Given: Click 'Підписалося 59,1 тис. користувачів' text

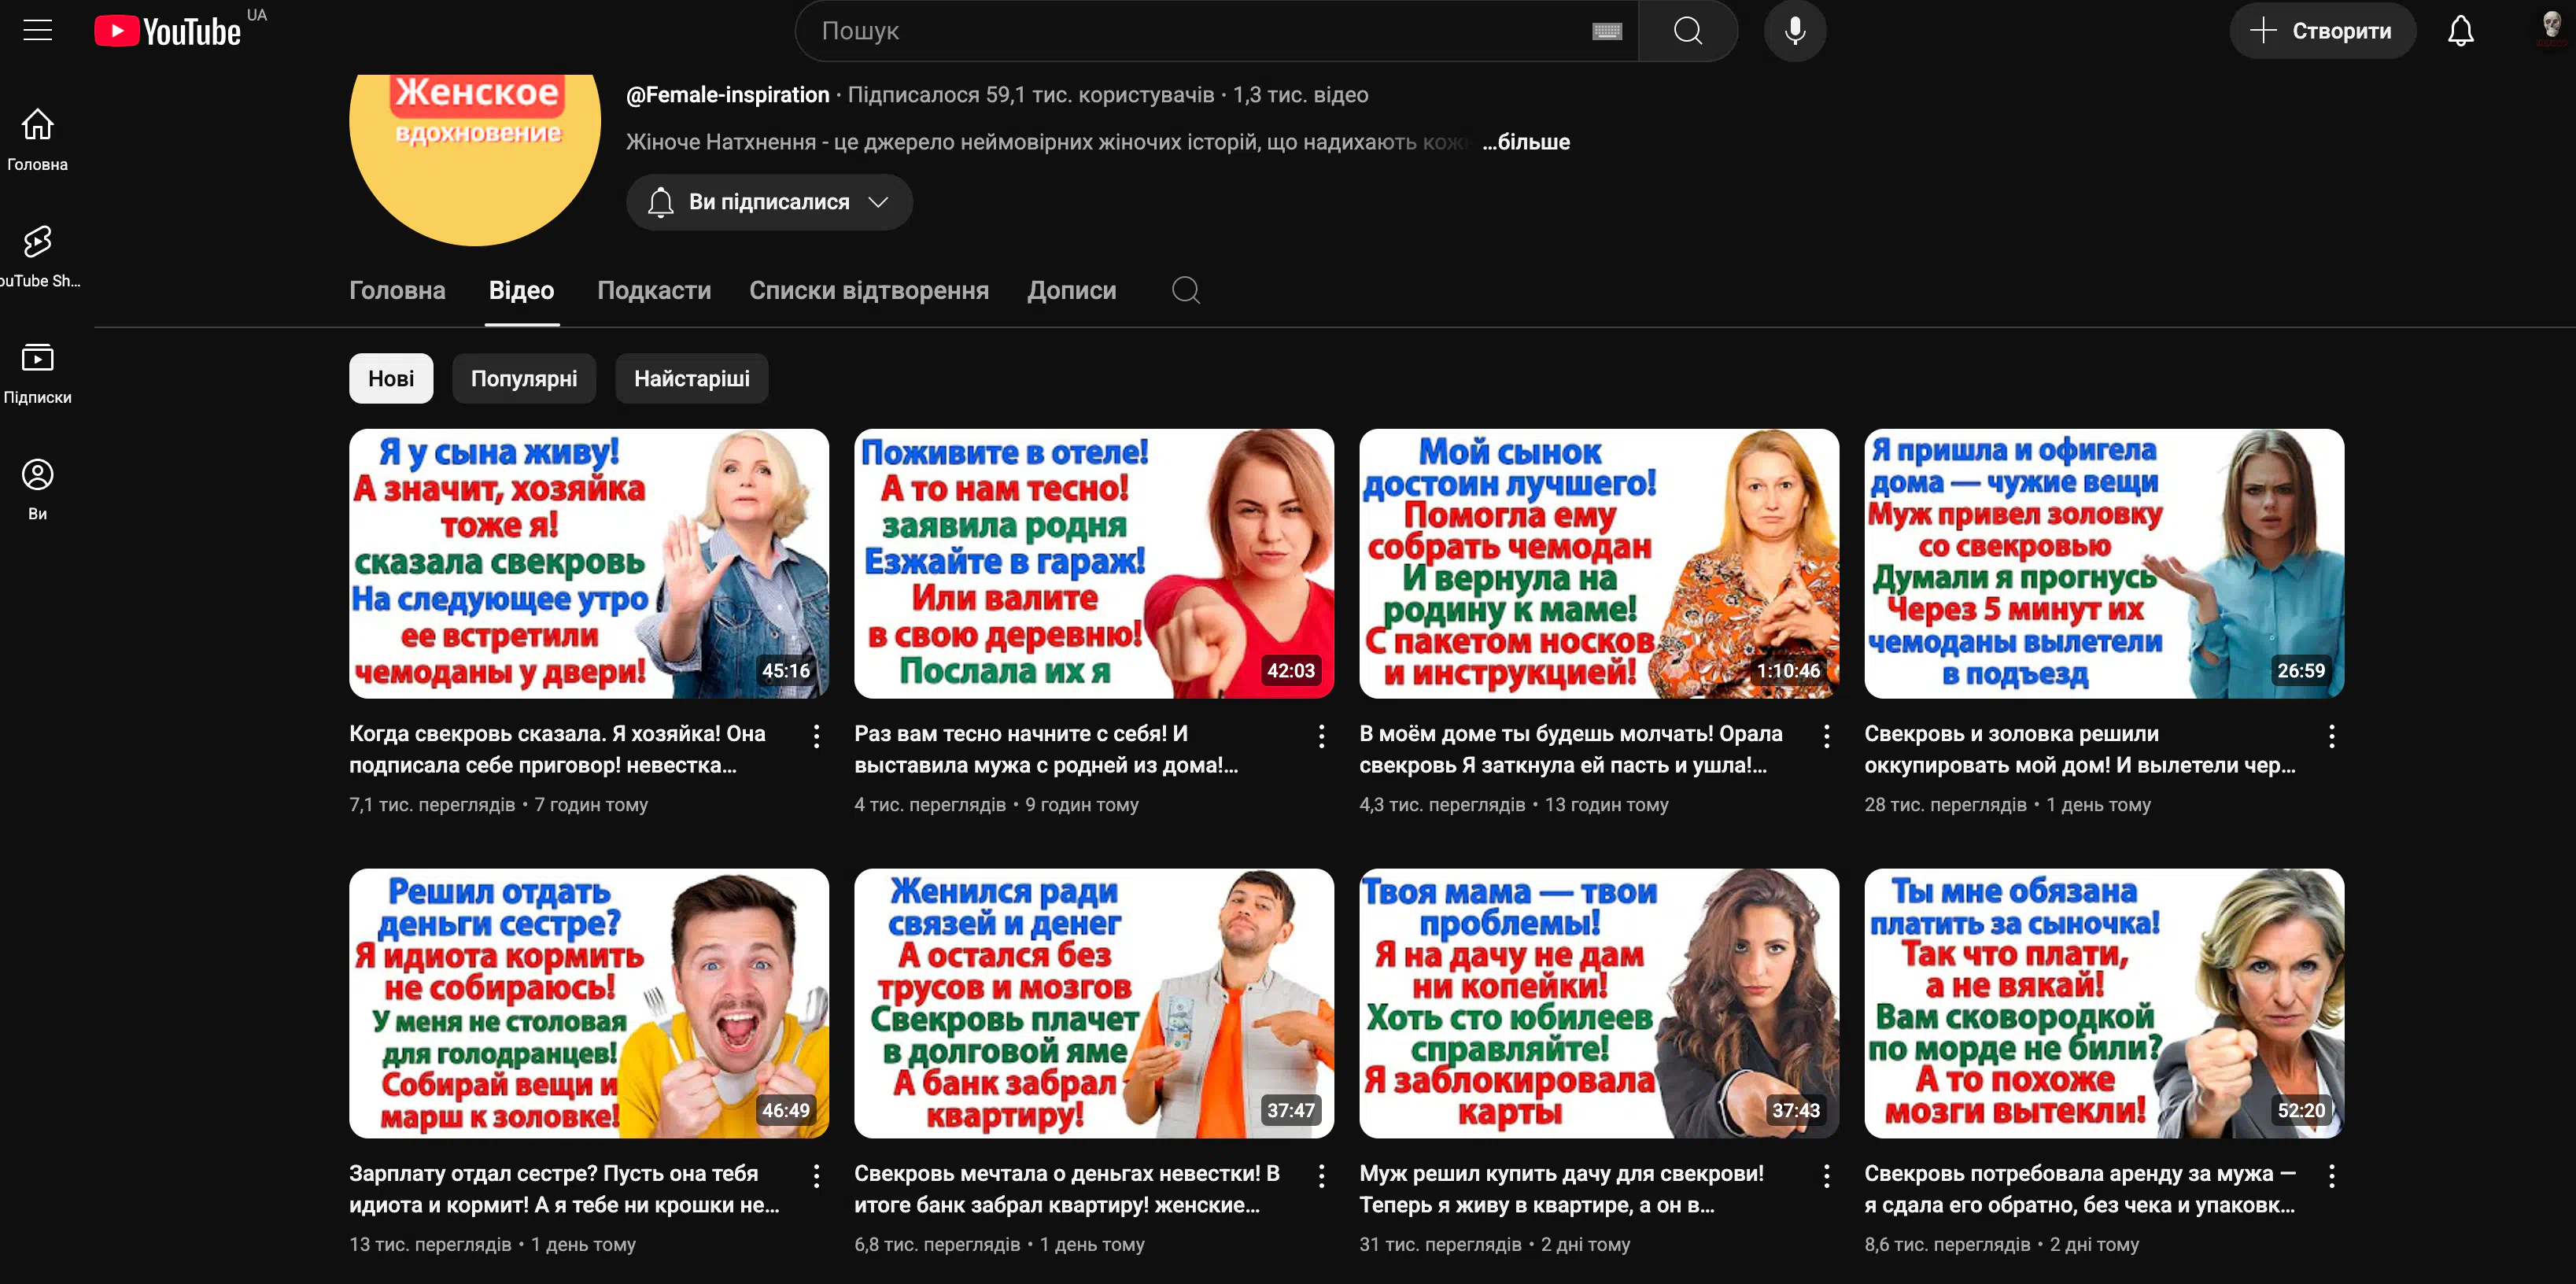Looking at the screenshot, I should pos(1031,95).
